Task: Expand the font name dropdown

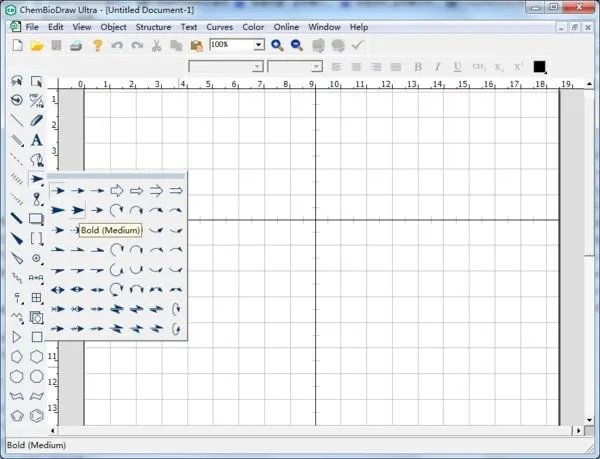Action: pyautogui.click(x=257, y=67)
